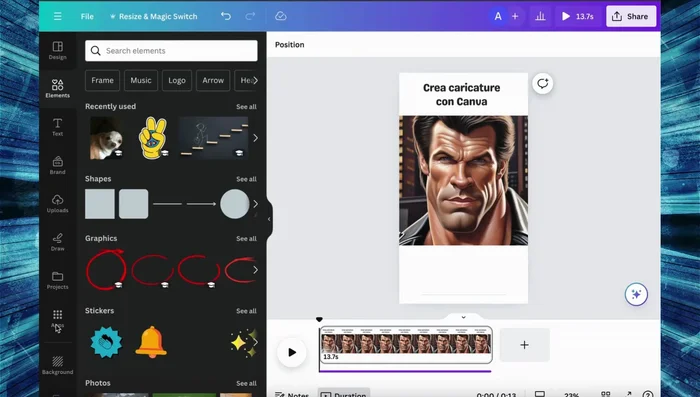Image resolution: width=700 pixels, height=397 pixels.
Task: Open the Design side tab
Action: 58,50
